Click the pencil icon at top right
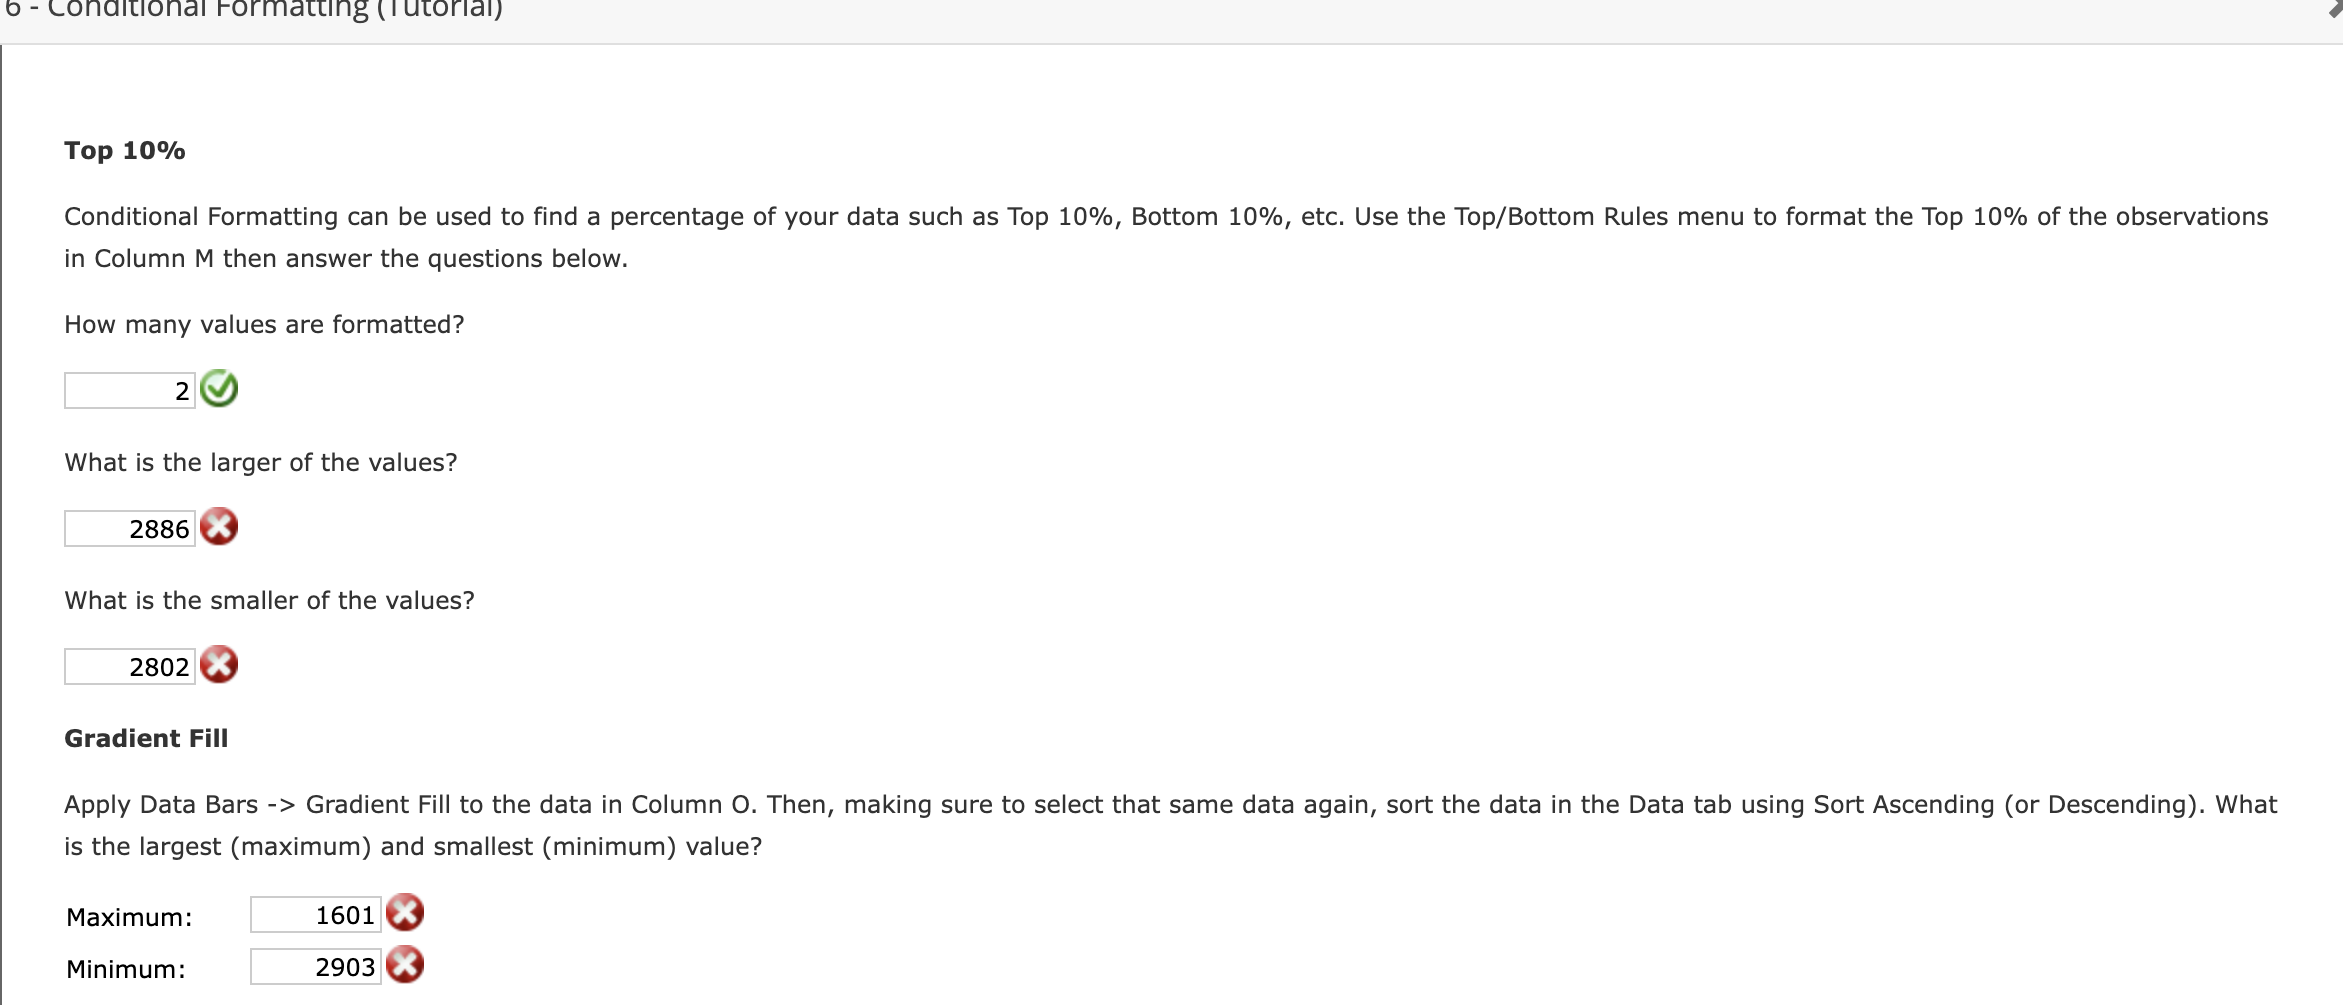2343x1005 pixels. pyautogui.click(x=2332, y=8)
